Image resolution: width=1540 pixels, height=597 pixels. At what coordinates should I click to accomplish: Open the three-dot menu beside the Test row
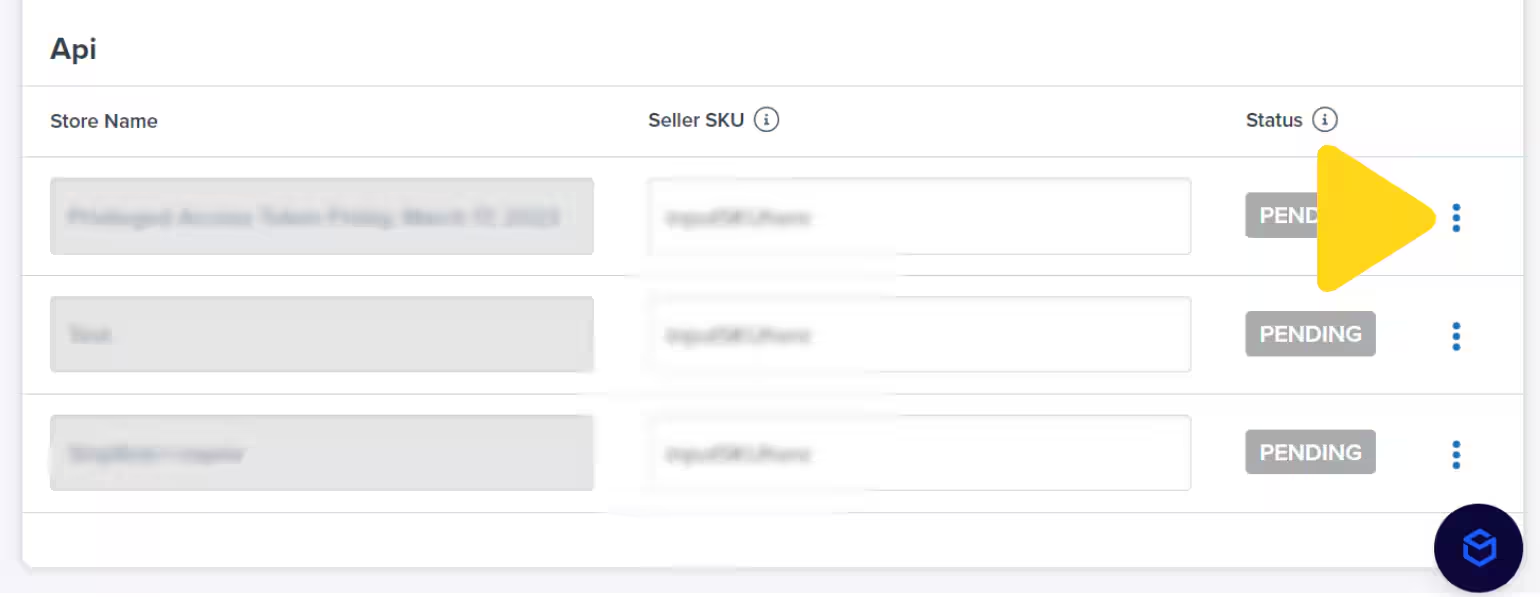tap(1456, 336)
